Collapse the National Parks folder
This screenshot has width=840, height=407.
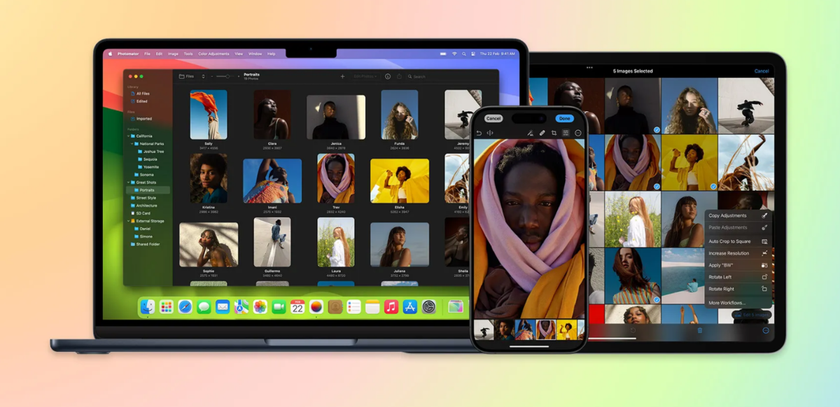pos(132,144)
